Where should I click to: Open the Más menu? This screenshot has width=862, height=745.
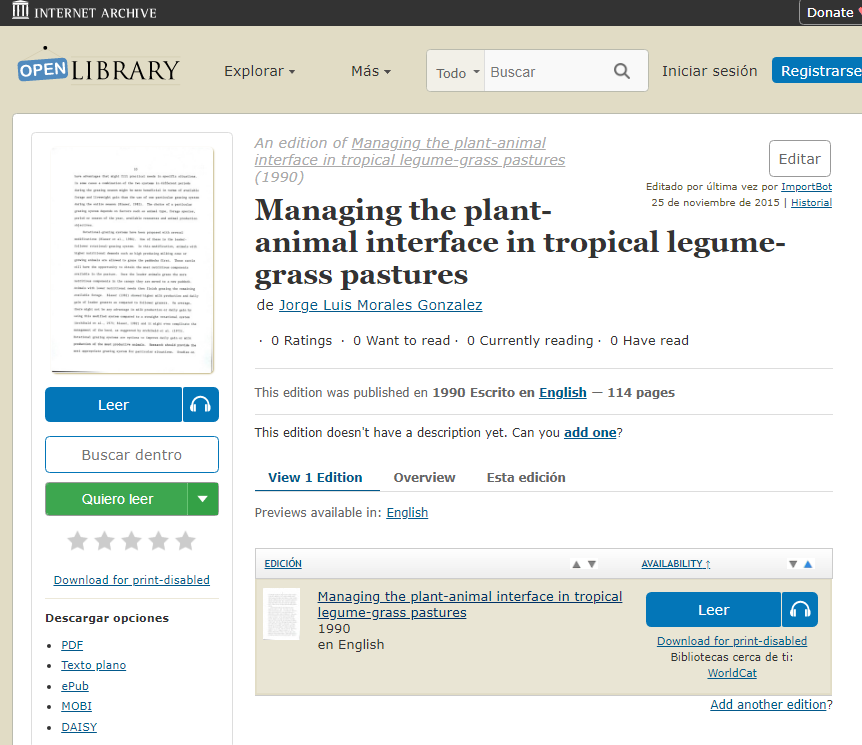point(370,71)
